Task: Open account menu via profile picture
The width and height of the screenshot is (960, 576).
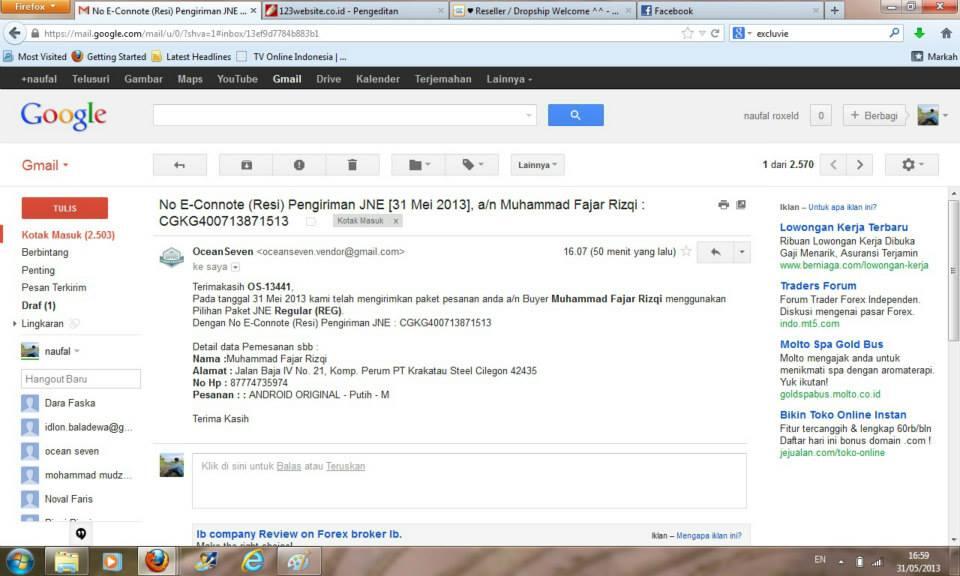Action: 932,116
